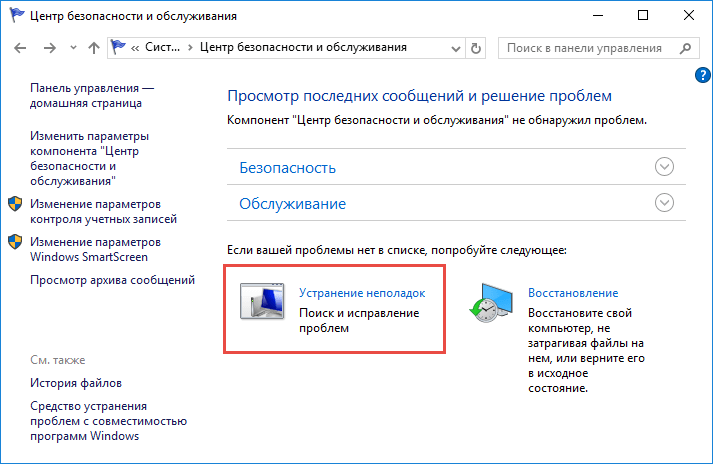Open 'Изменение параметров Windows SmartScreen'

coord(95,249)
